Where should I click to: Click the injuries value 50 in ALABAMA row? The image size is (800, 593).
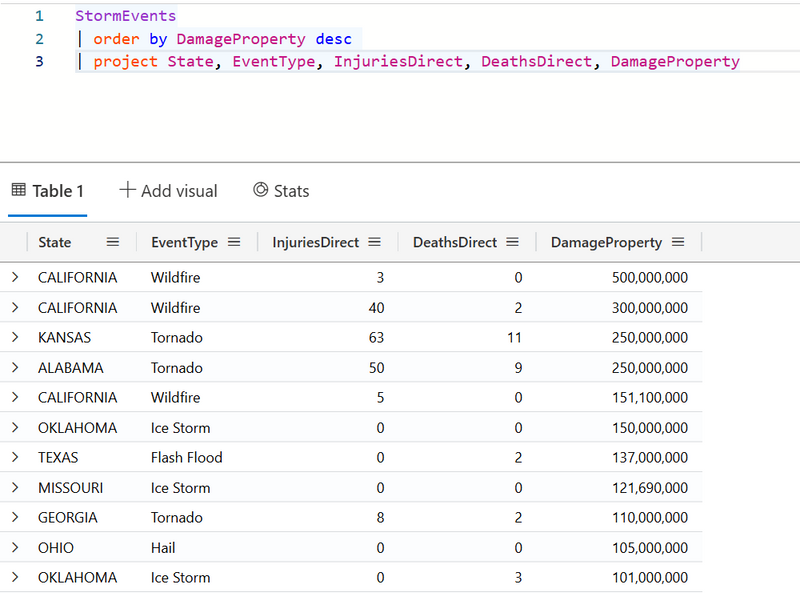(376, 367)
